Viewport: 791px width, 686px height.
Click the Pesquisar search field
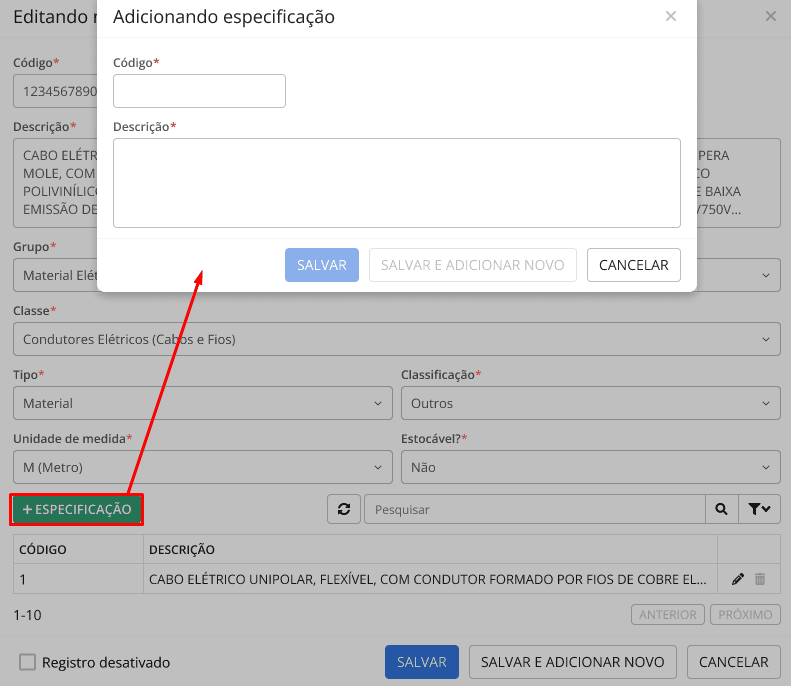pos(534,509)
